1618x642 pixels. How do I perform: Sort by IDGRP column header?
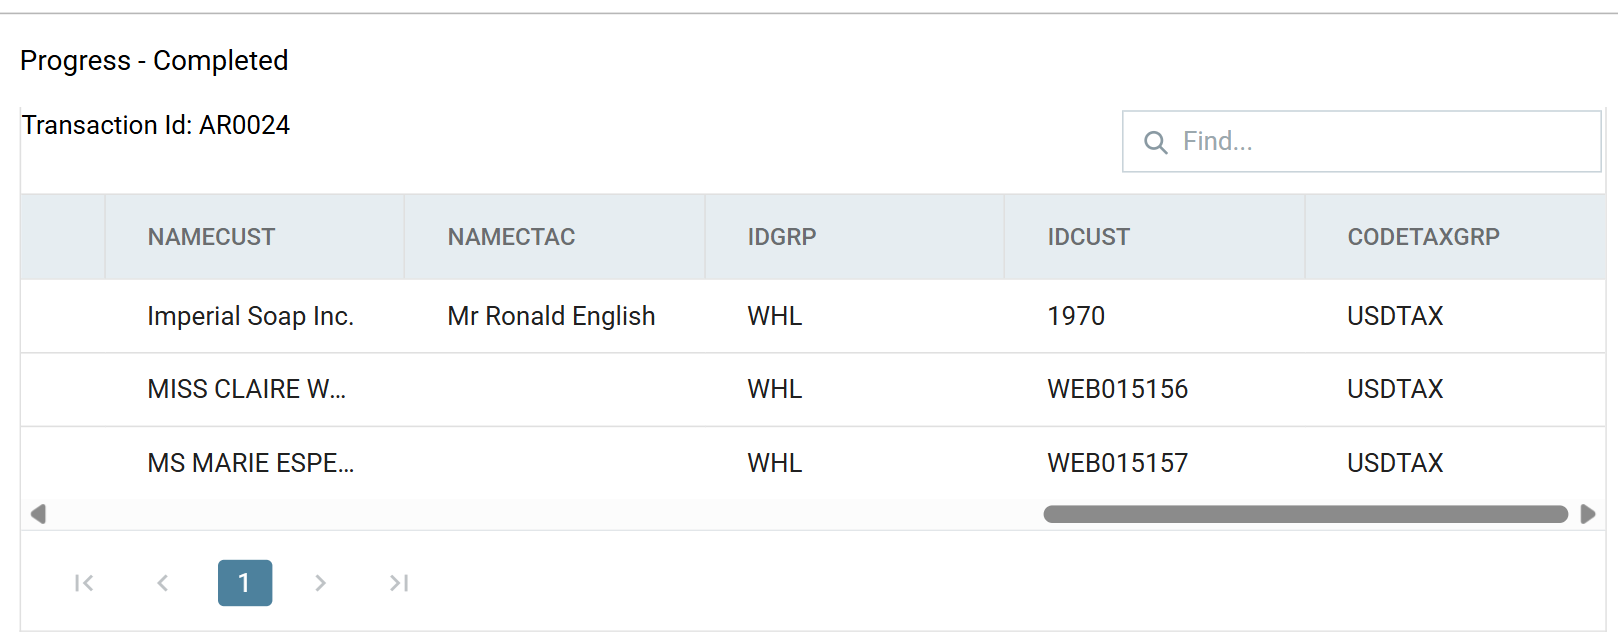point(782,237)
